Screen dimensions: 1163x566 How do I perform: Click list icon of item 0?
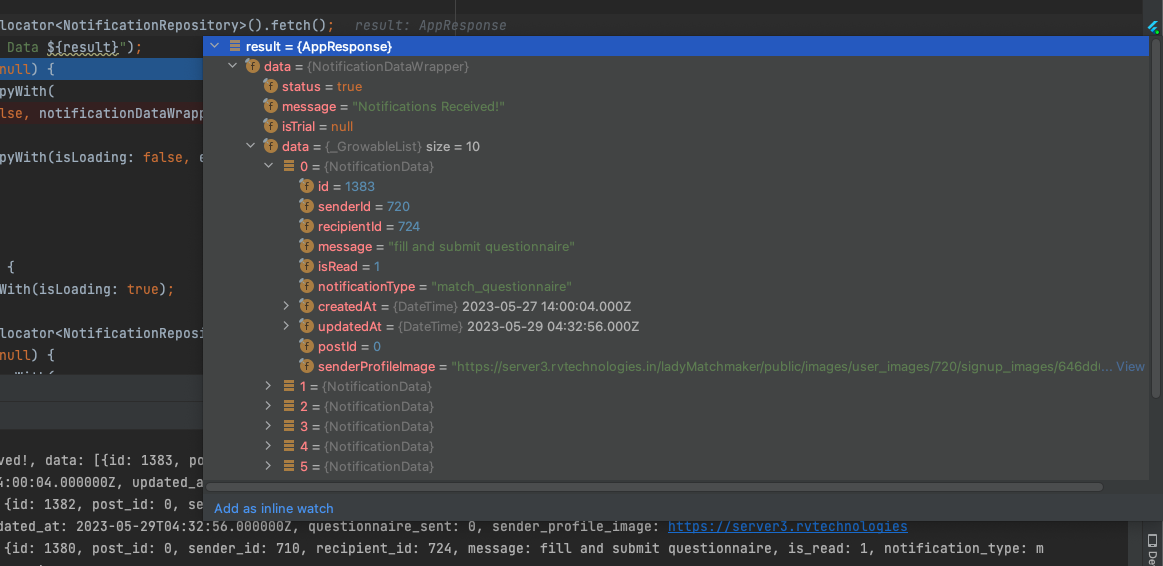(x=289, y=166)
